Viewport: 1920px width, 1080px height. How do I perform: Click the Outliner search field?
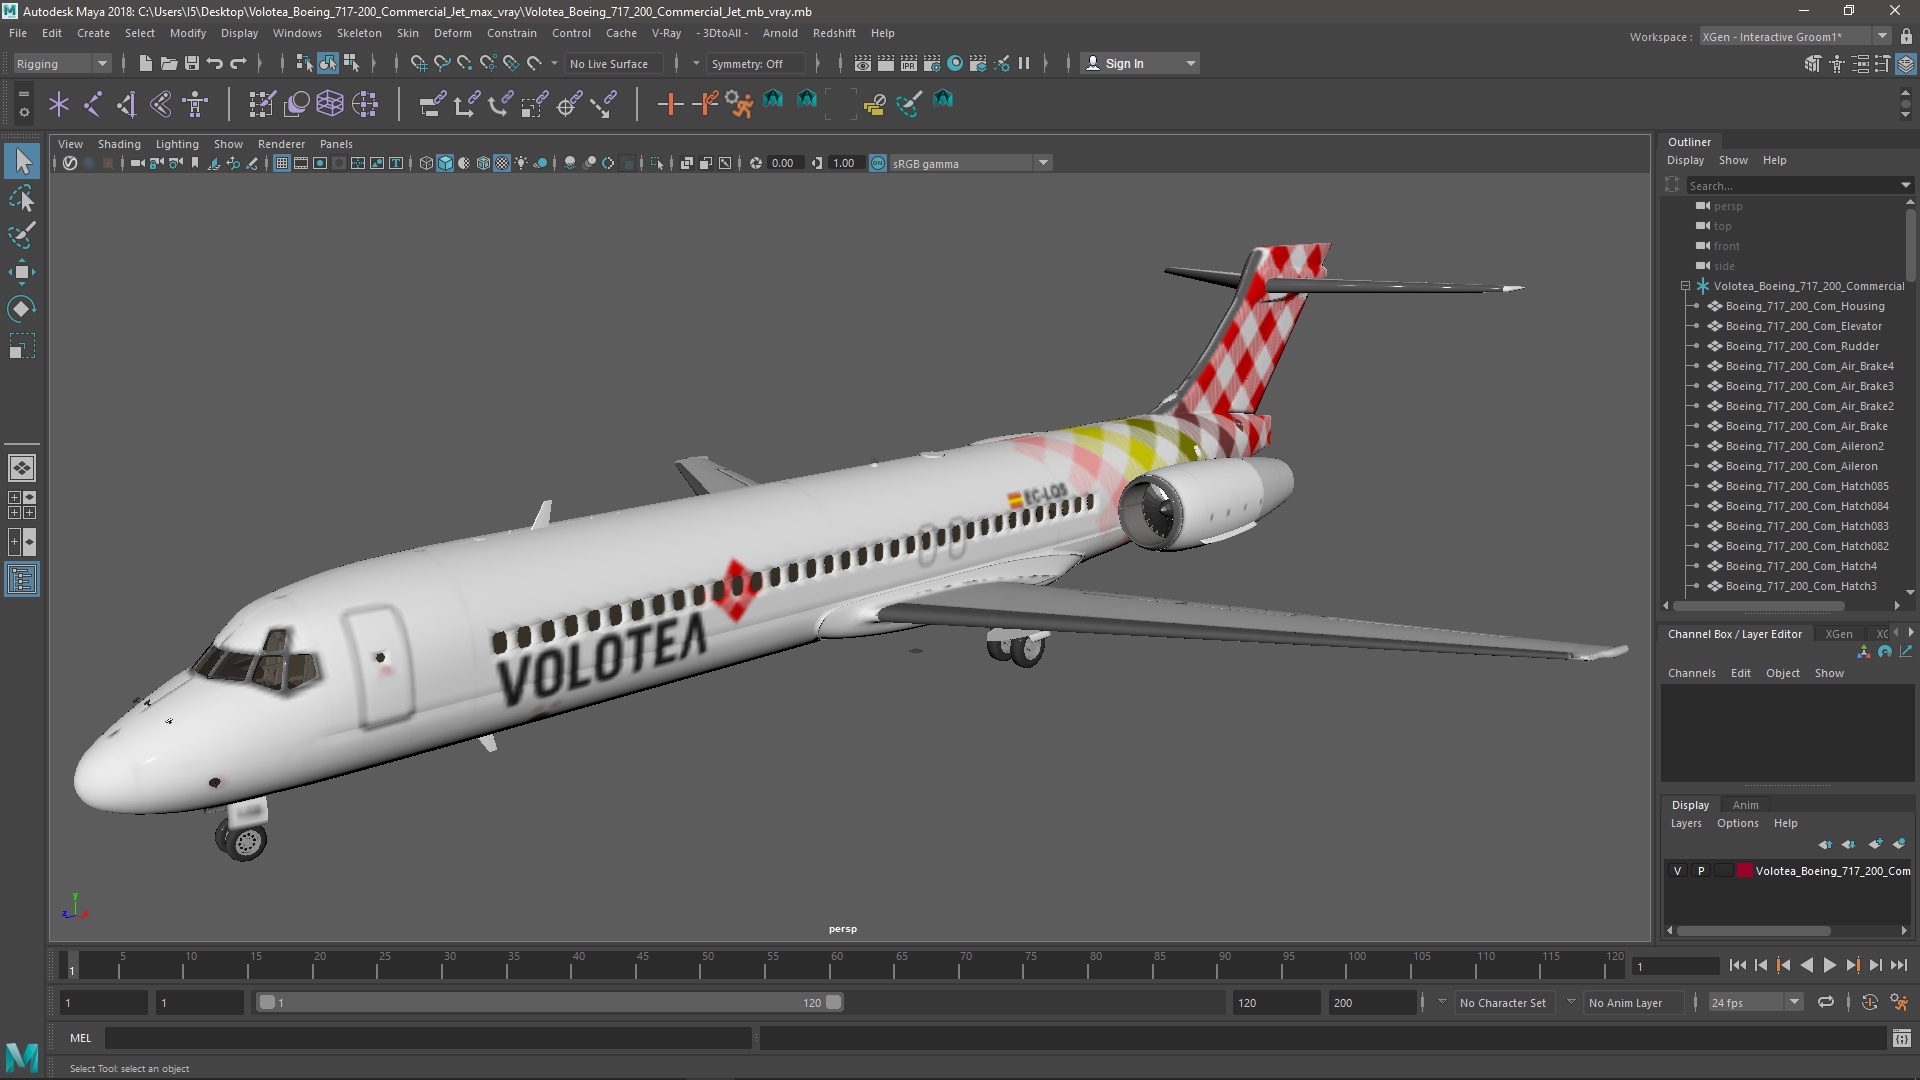tap(1799, 185)
